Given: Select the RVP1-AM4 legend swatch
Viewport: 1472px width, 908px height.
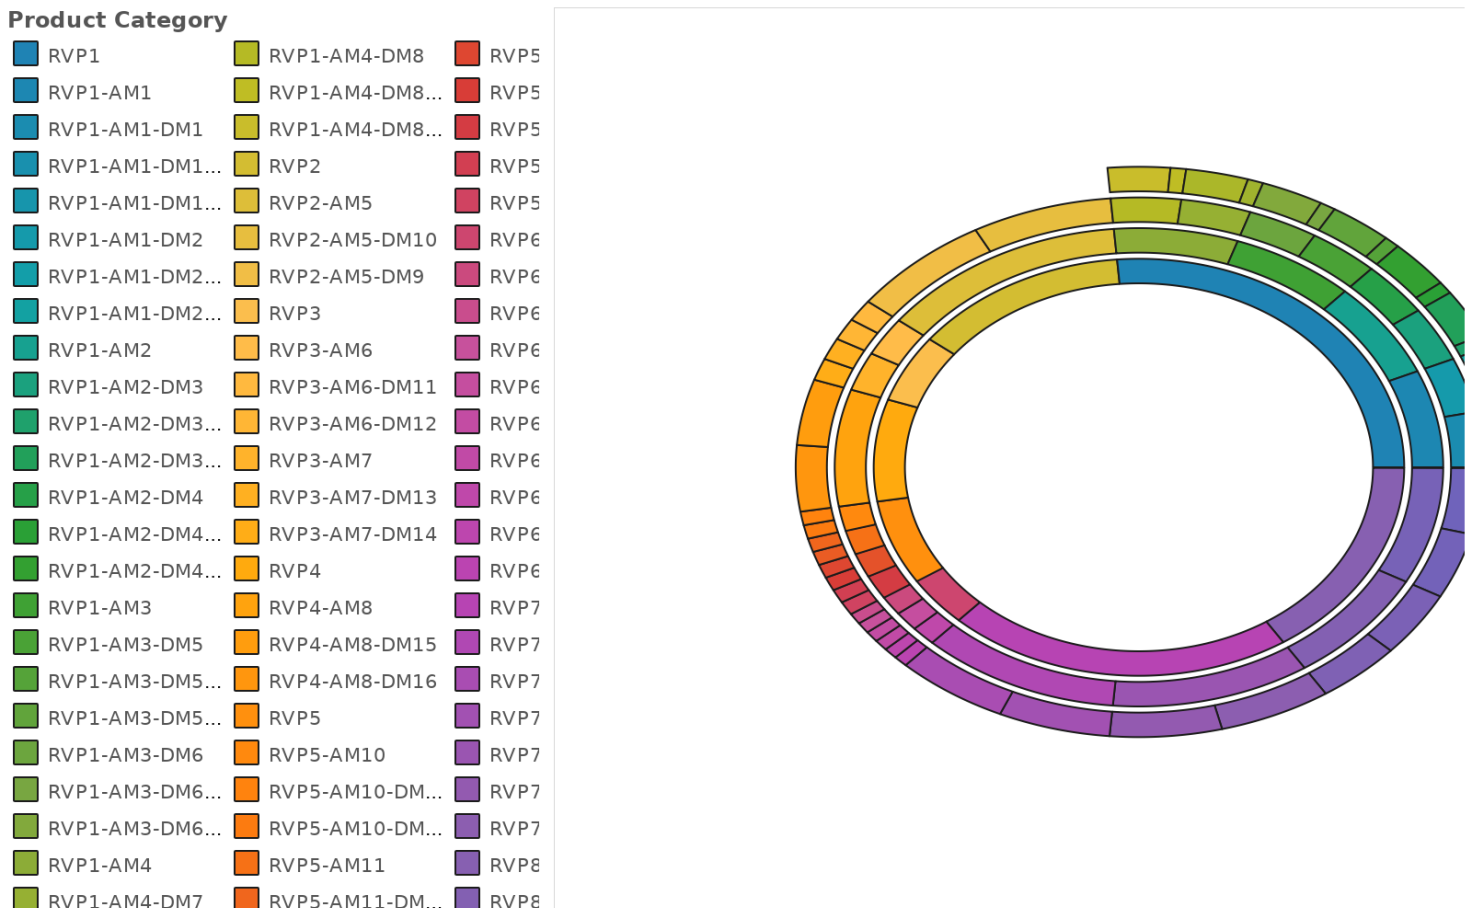Looking at the screenshot, I should 26,863.
